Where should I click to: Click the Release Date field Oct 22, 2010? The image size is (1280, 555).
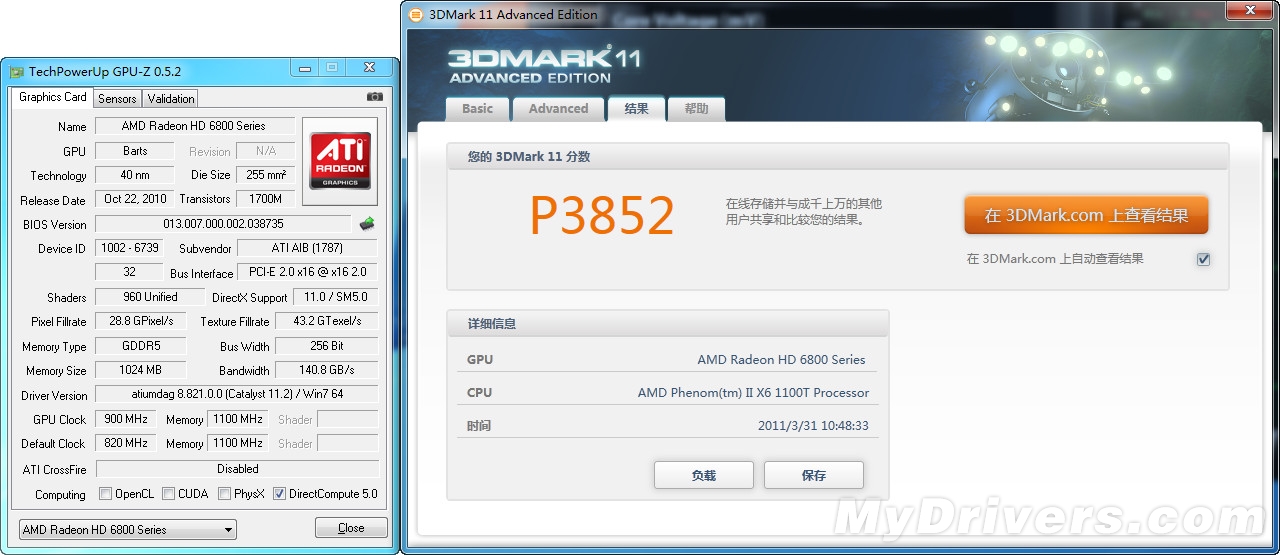pyautogui.click(x=135, y=199)
